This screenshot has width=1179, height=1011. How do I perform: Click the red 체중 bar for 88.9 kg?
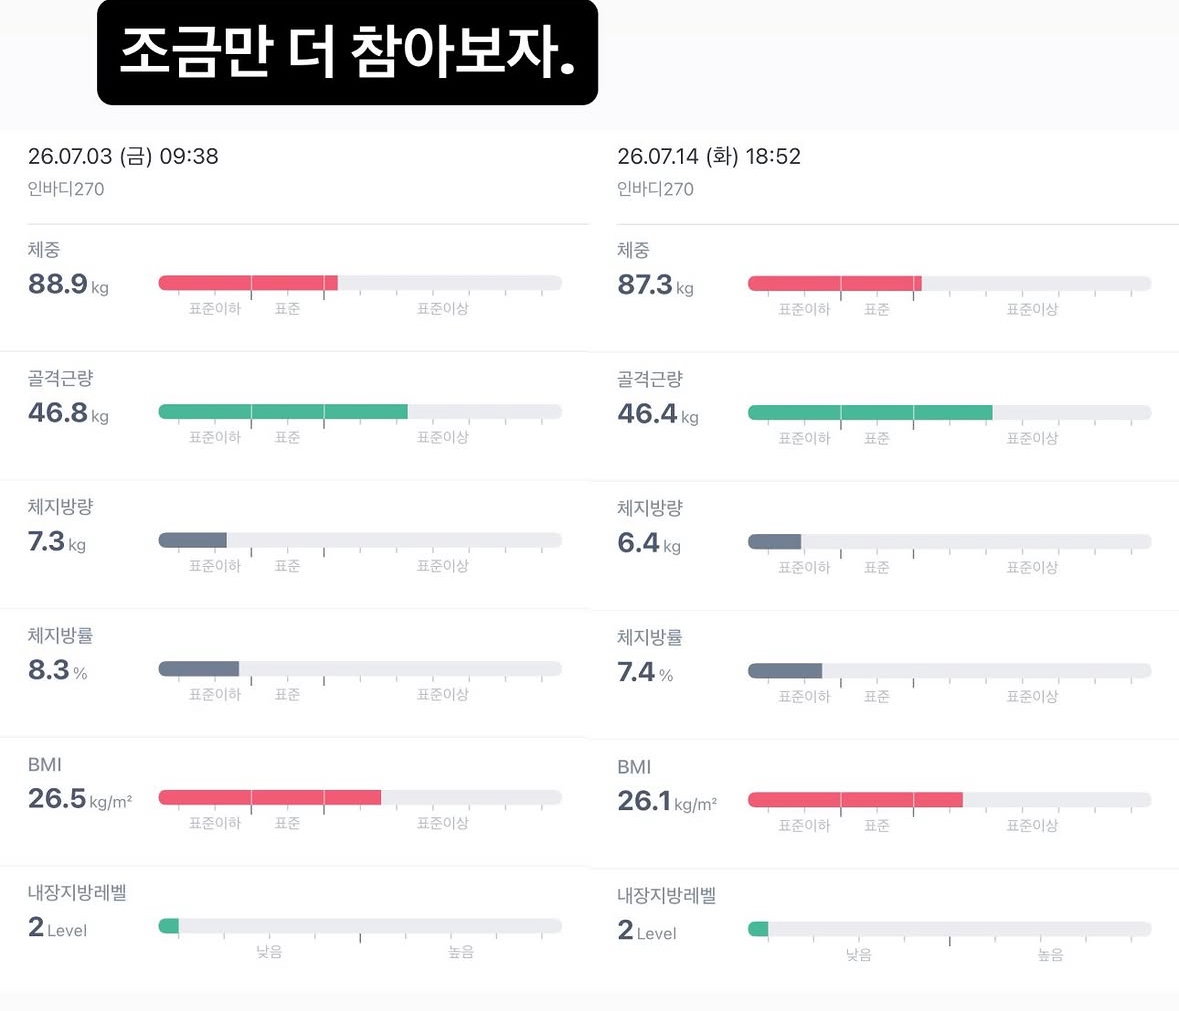click(248, 283)
